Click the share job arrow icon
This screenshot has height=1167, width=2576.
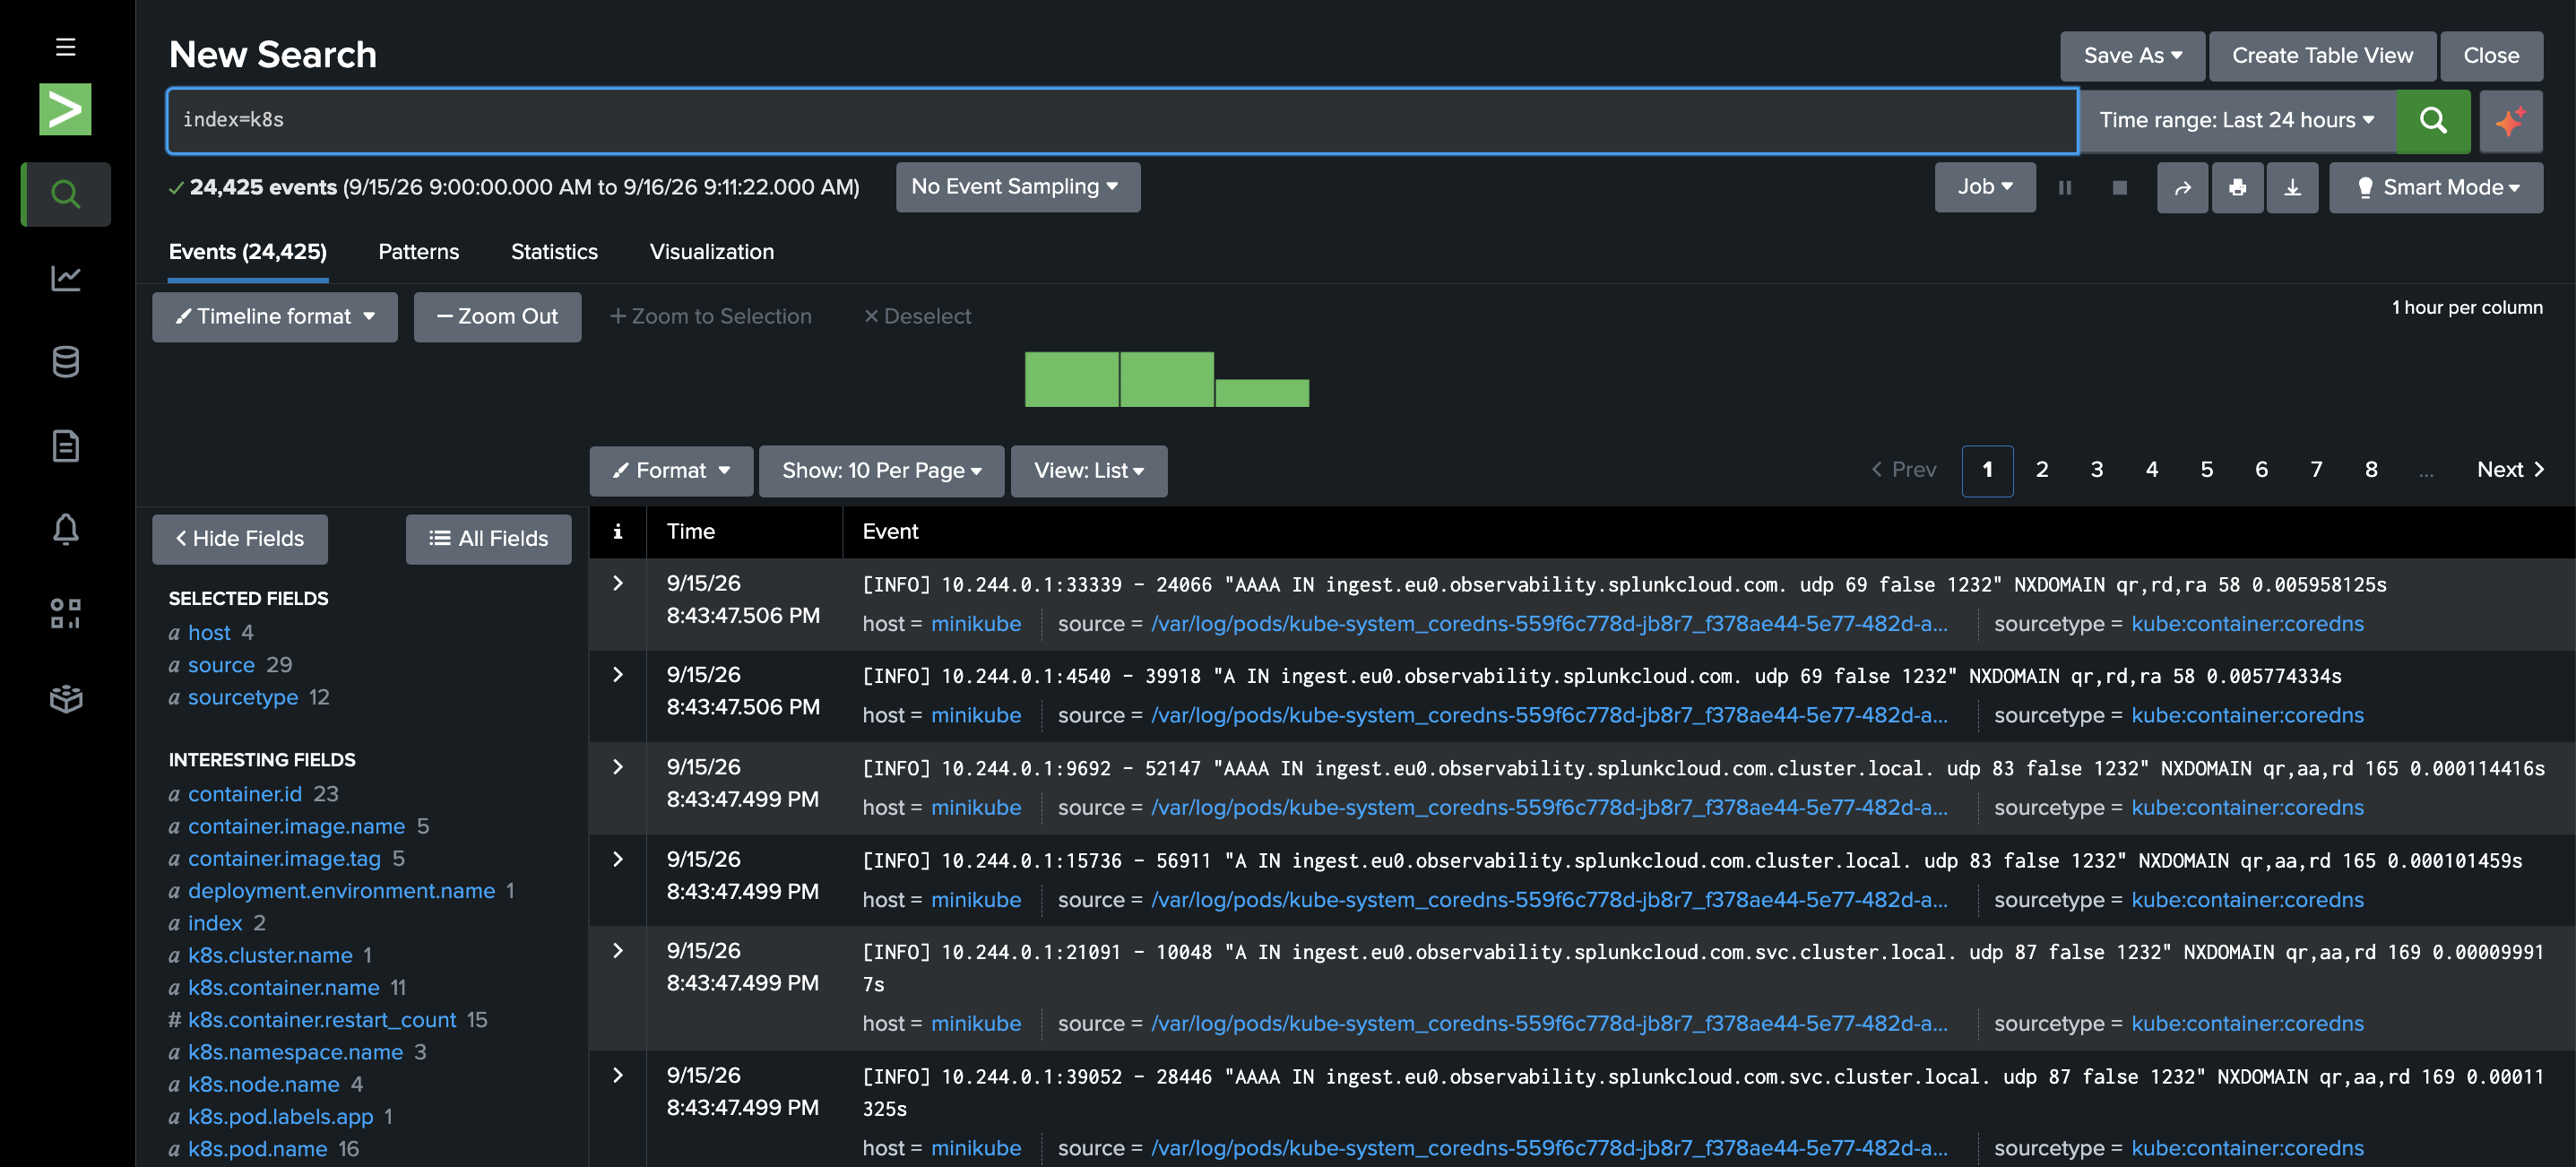2182,187
